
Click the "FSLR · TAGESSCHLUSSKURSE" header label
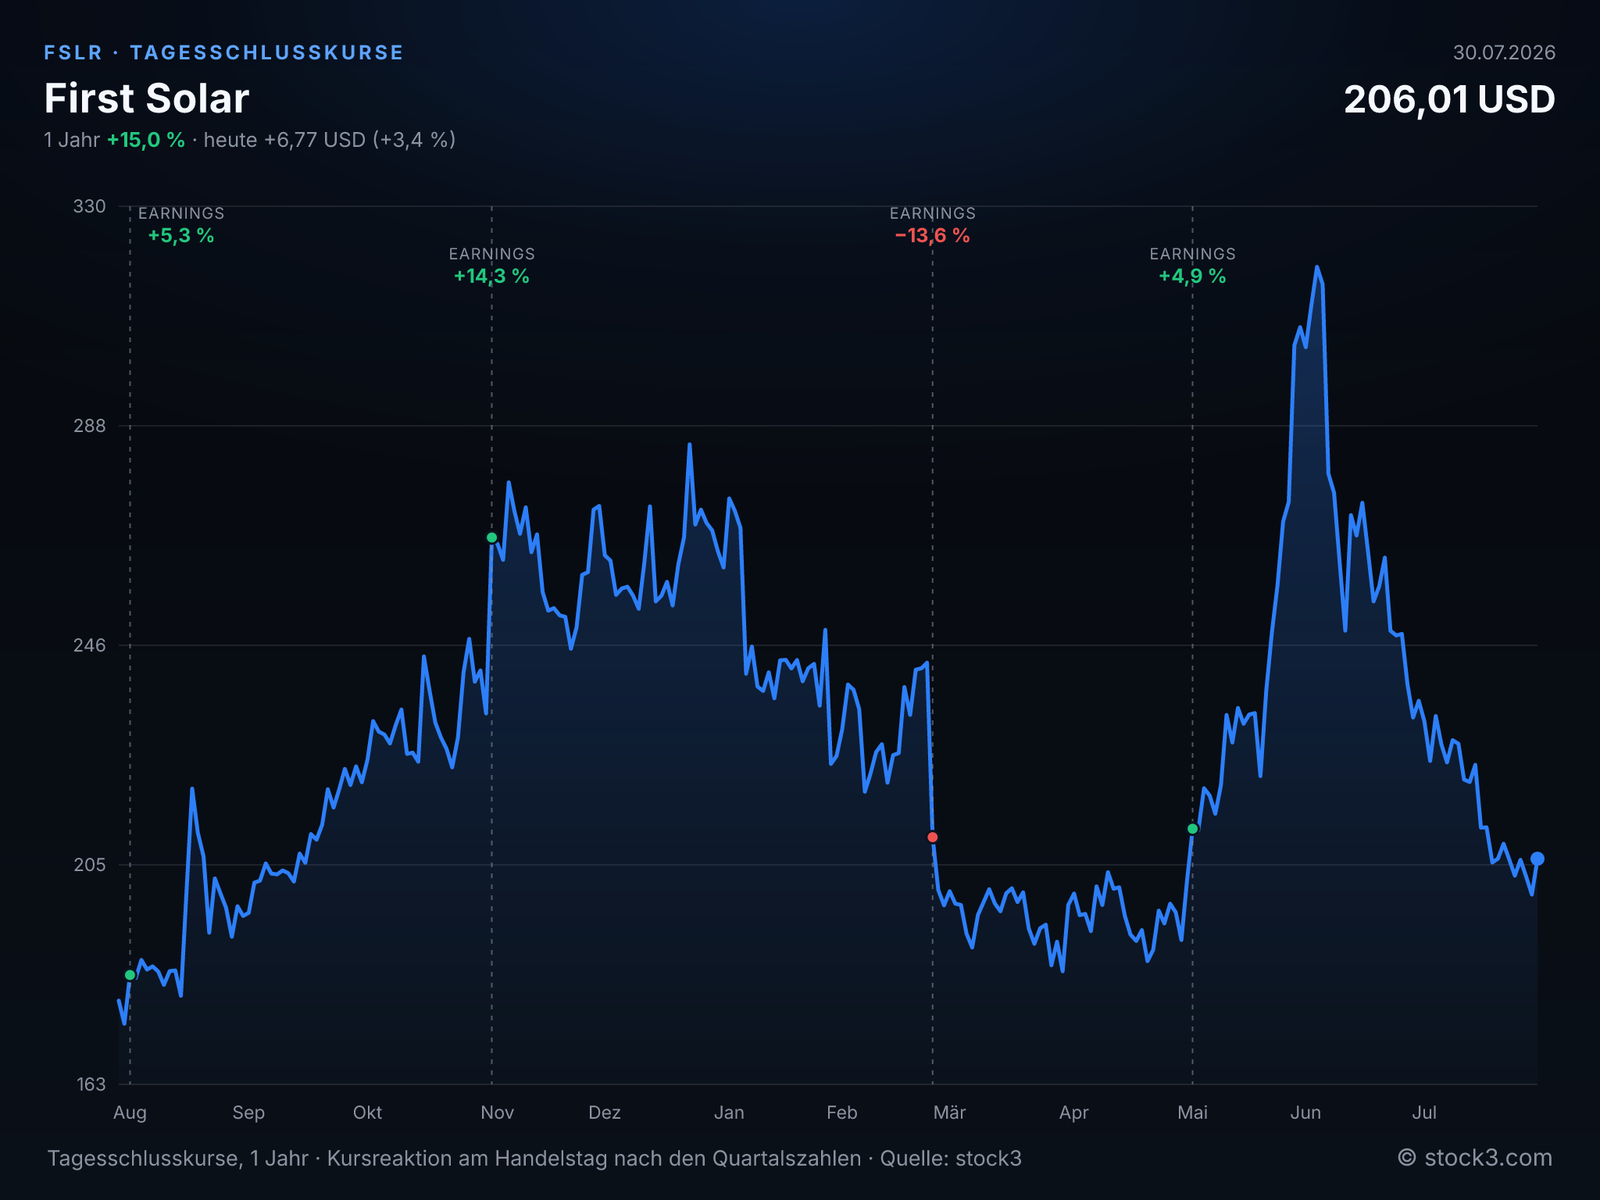pos(224,53)
